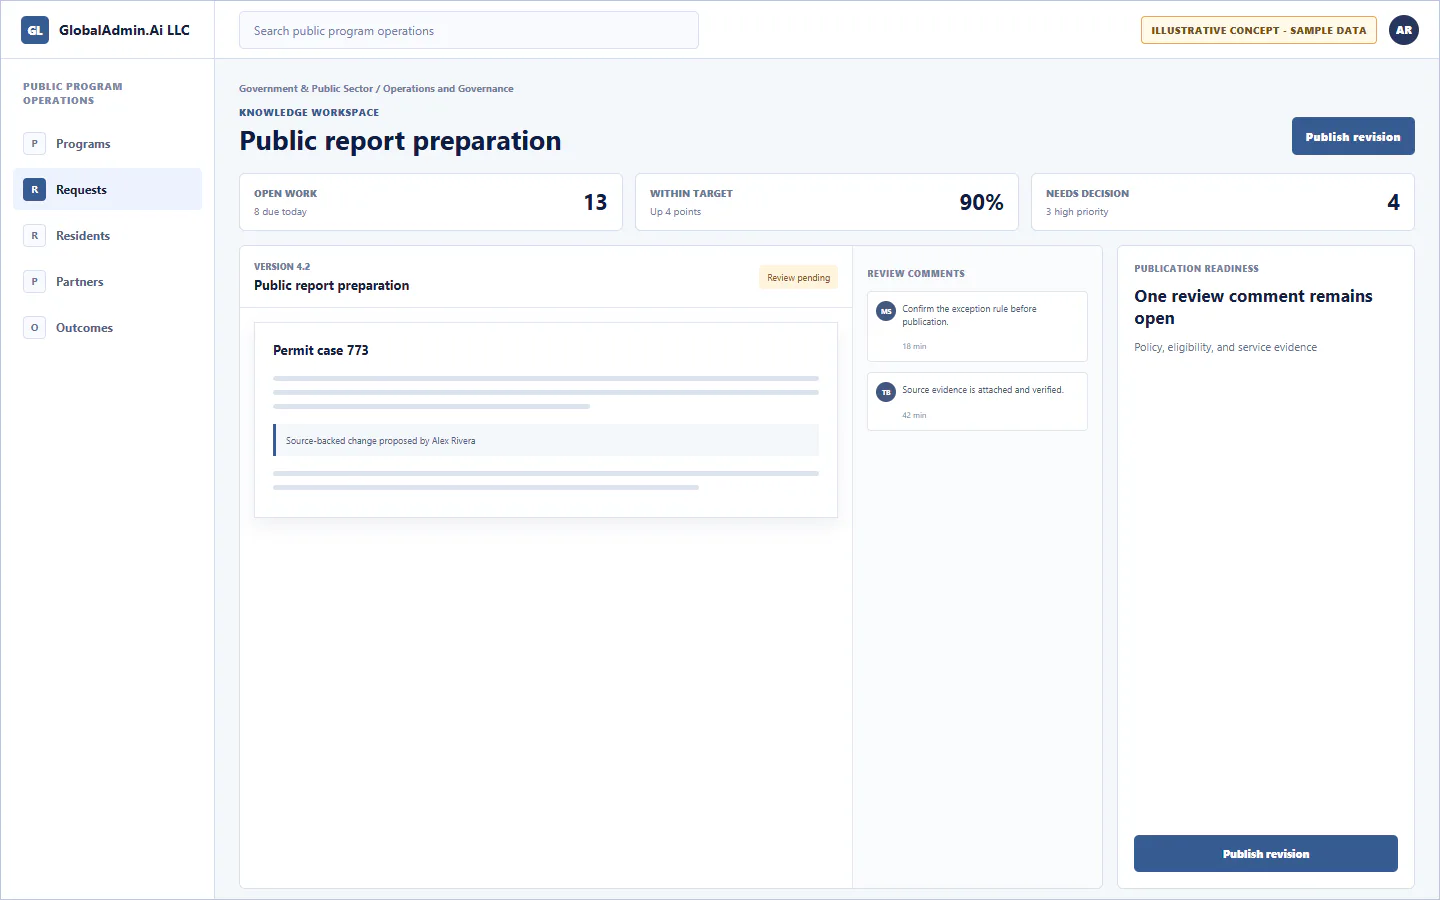Viewport: 1440px width, 900px height.
Task: Click the Government & Public Sector breadcrumb
Action: [306, 88]
